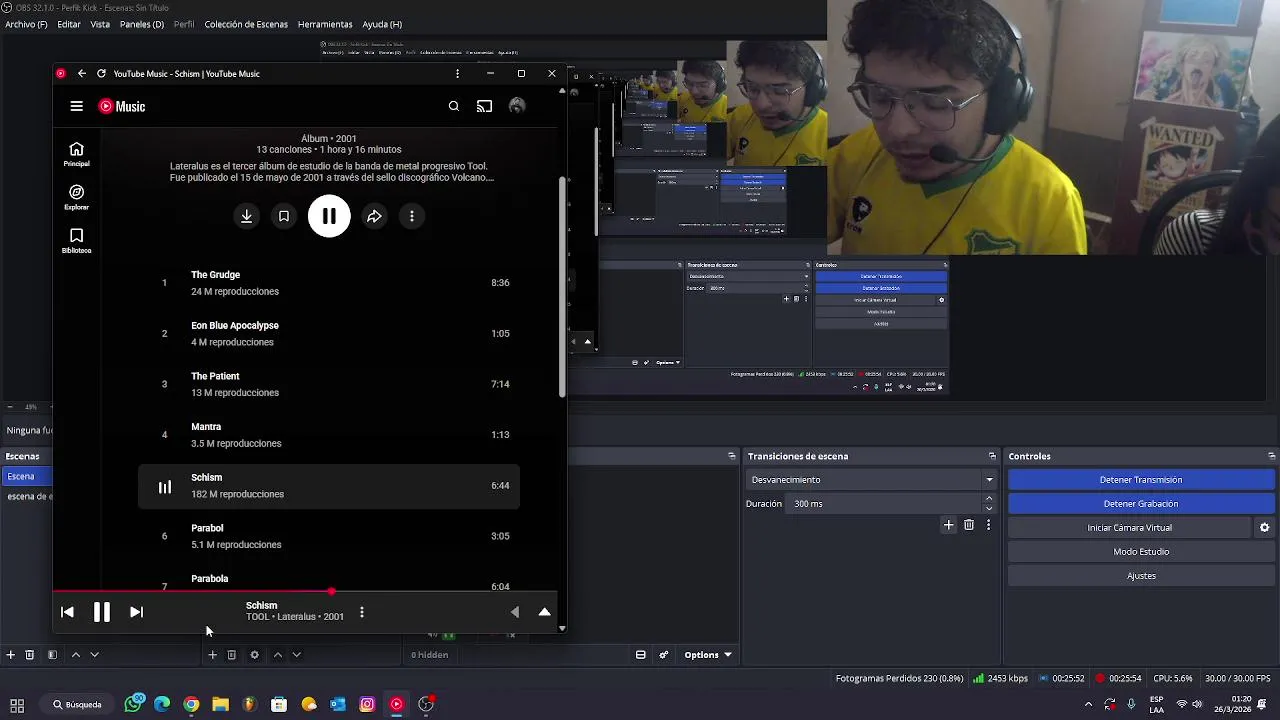This screenshot has width=1280, height=720.
Task: Remove the selected scene transition
Action: click(969, 525)
